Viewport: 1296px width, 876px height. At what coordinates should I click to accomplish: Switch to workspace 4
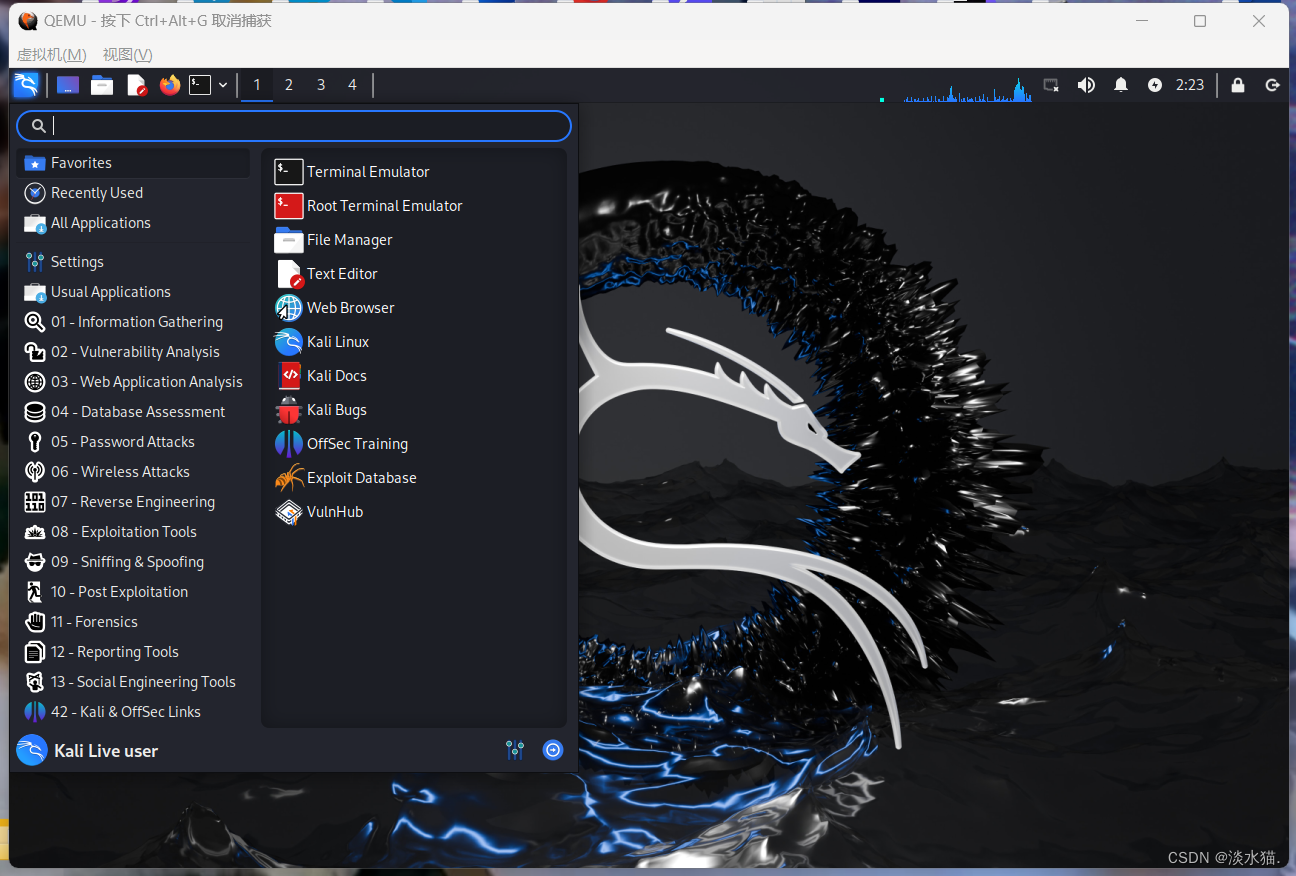[x=352, y=85]
